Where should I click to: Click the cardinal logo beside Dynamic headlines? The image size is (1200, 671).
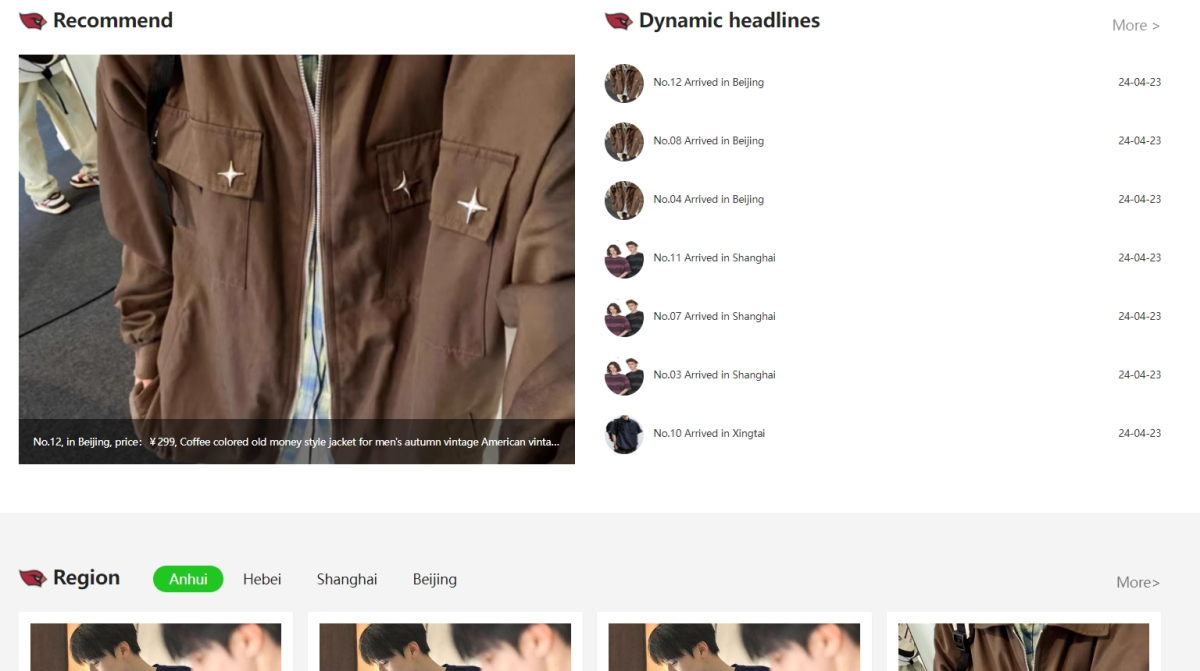pyautogui.click(x=618, y=21)
